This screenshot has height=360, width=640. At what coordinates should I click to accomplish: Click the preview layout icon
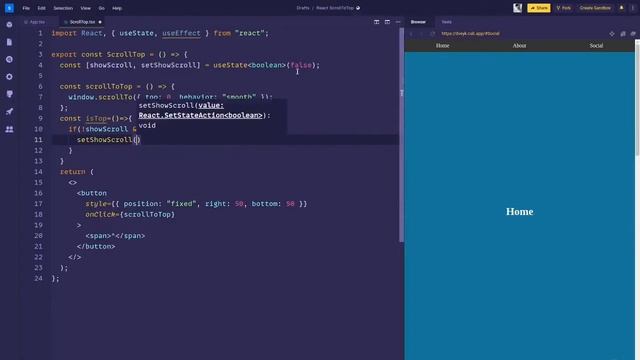[x=387, y=22]
